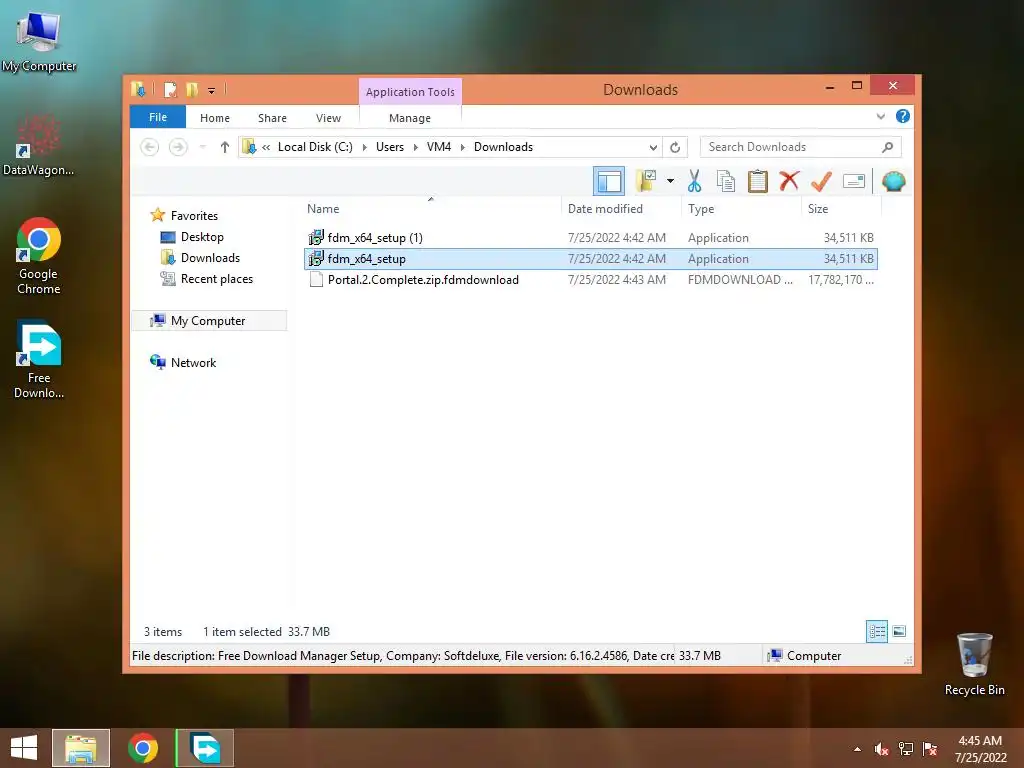Open the Recycle Bin

(x=974, y=665)
